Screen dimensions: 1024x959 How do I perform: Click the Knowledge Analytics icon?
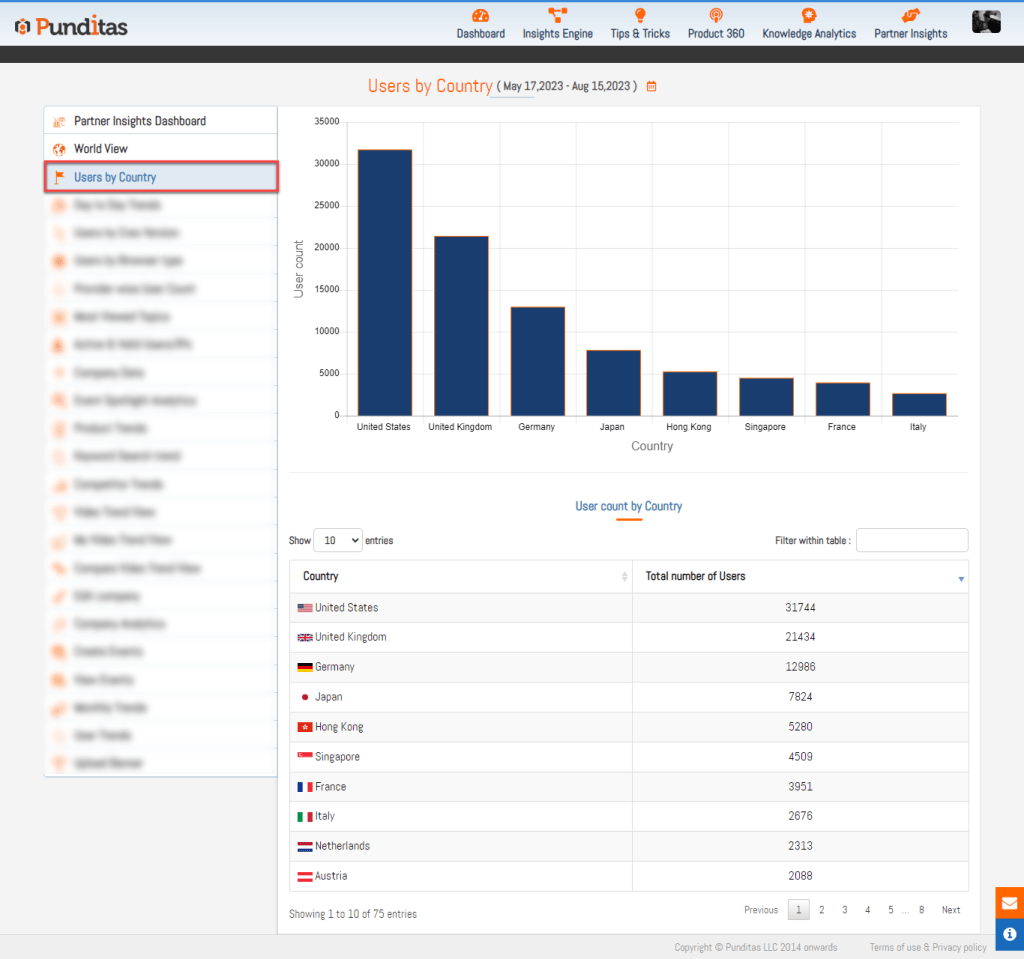808,16
